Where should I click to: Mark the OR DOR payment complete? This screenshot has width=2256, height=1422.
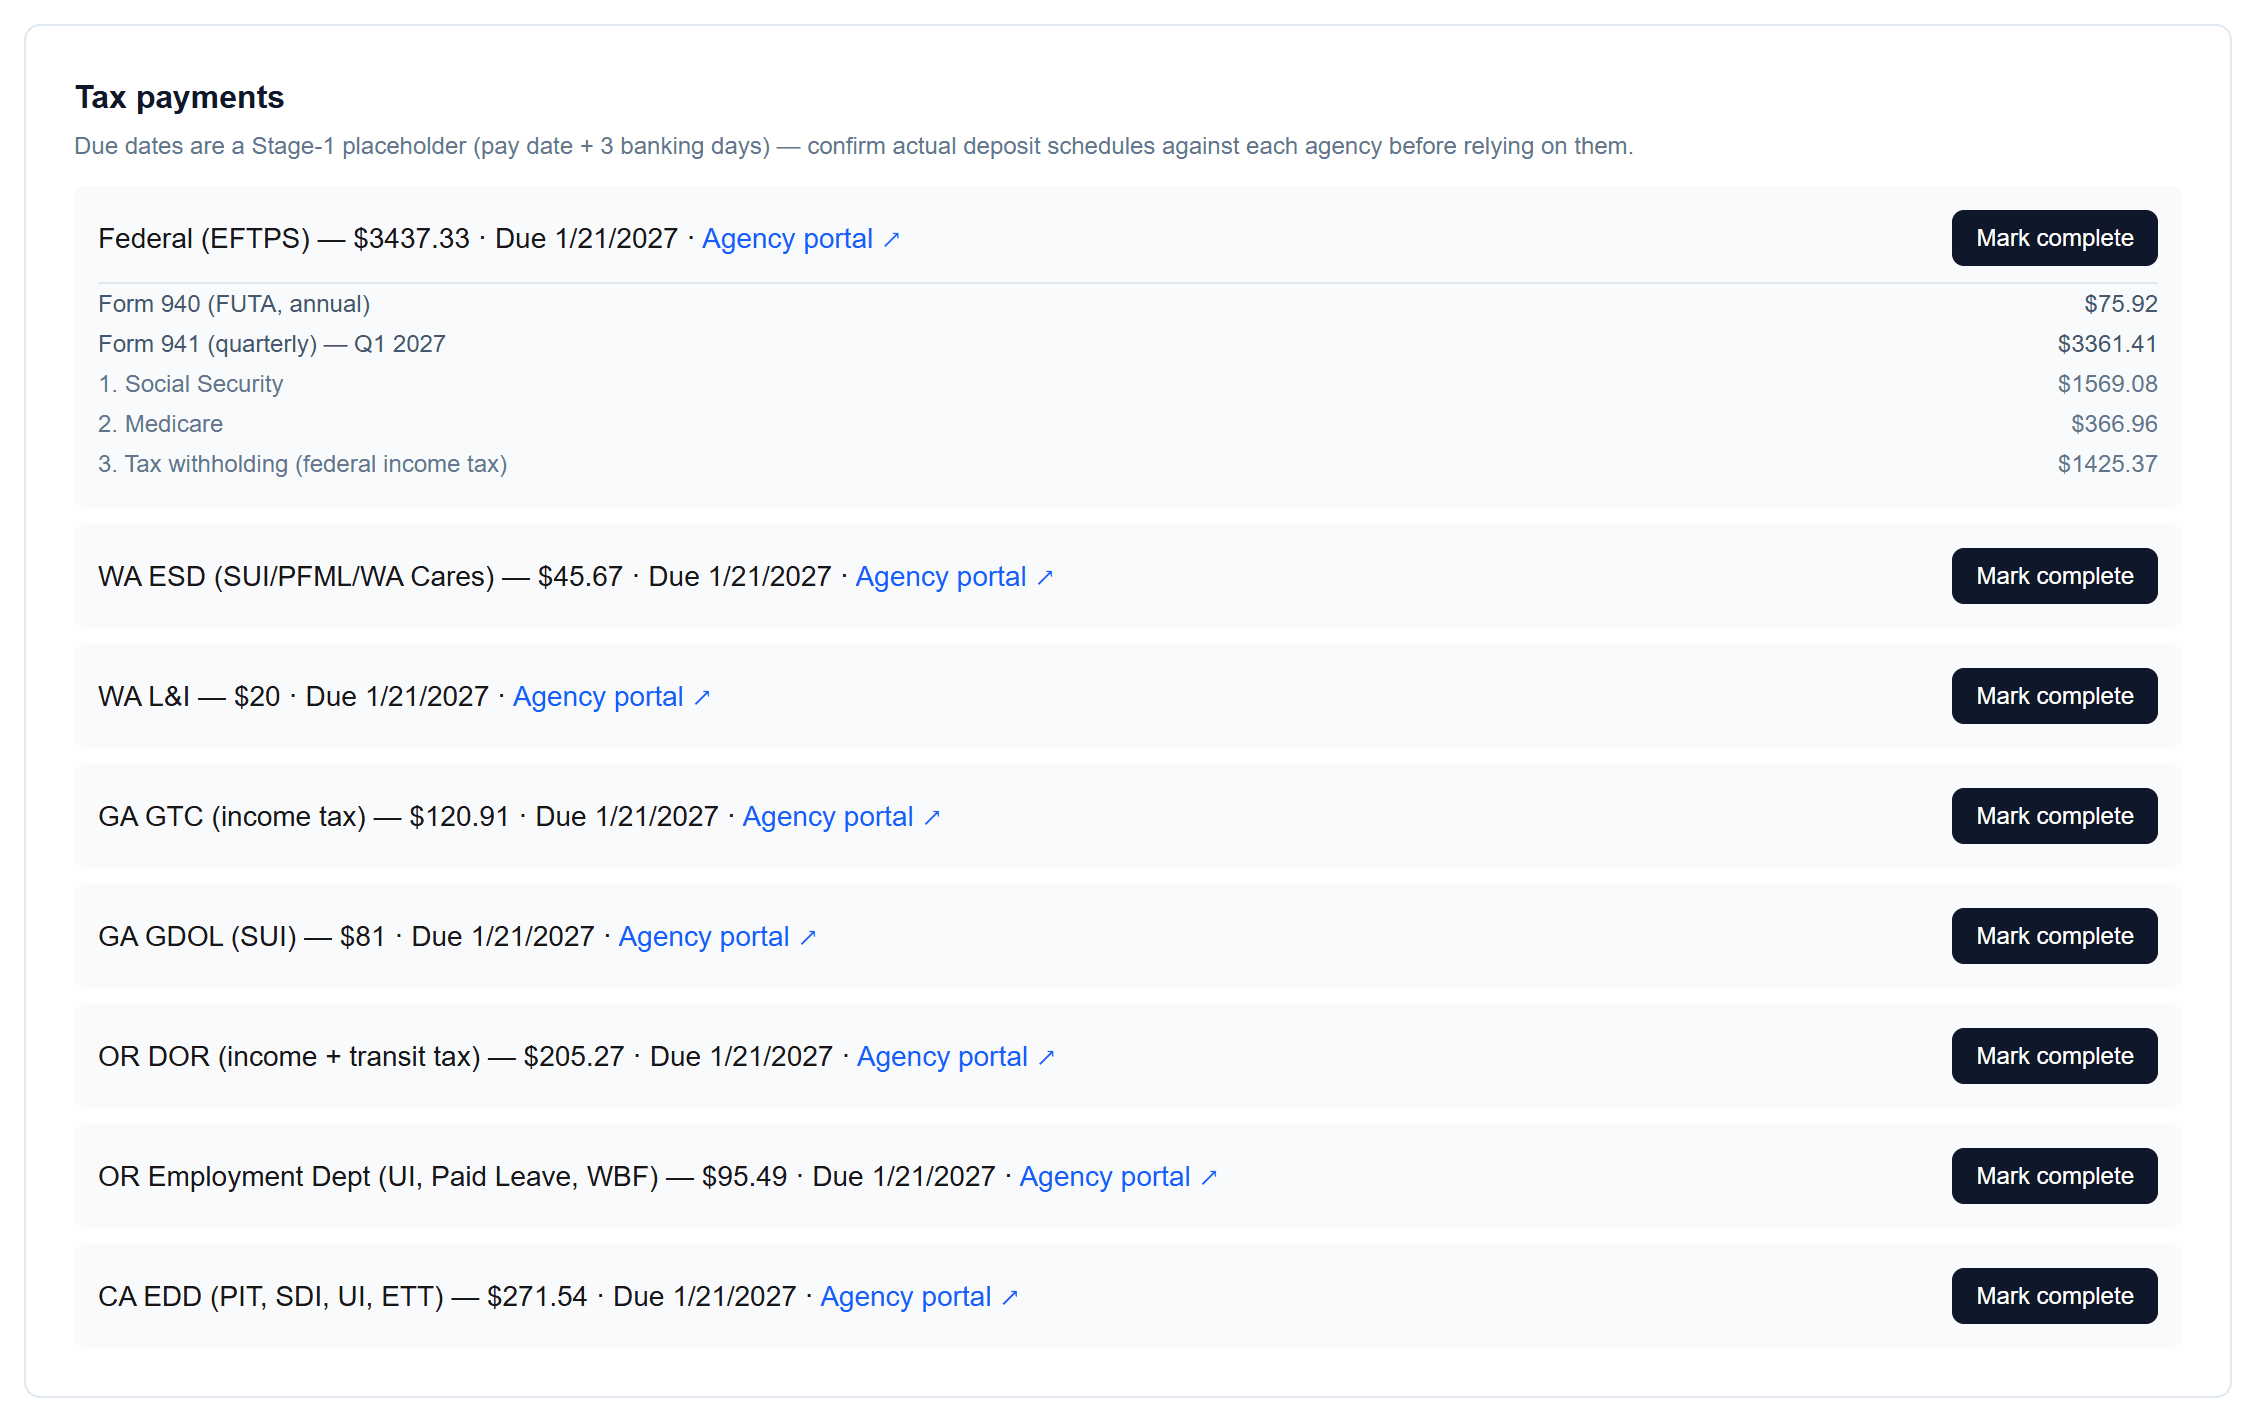coord(2054,1056)
